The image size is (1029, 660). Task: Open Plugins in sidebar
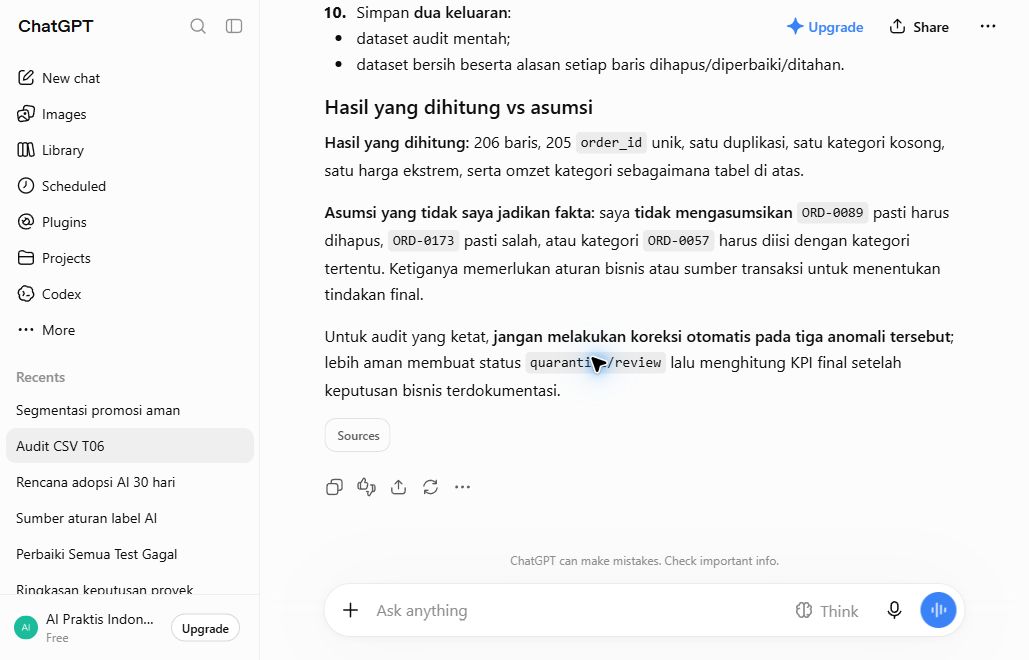coord(129,222)
